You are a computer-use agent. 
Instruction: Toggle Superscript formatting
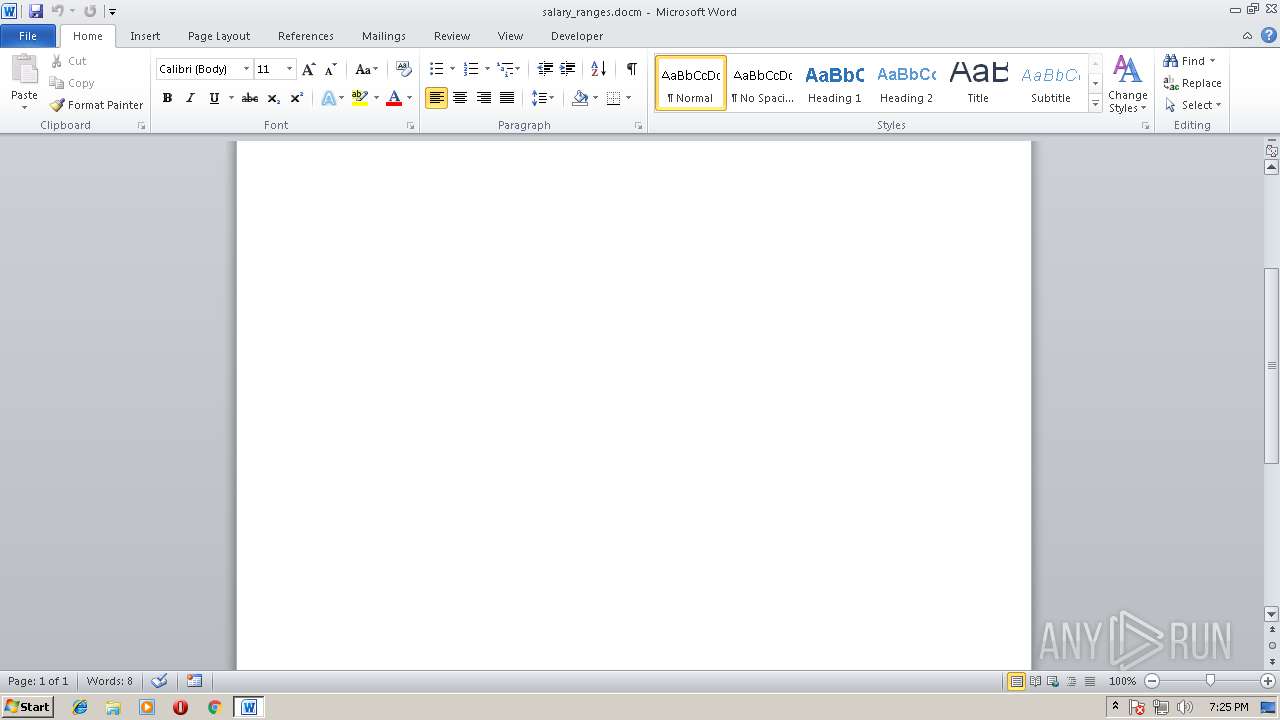(296, 98)
